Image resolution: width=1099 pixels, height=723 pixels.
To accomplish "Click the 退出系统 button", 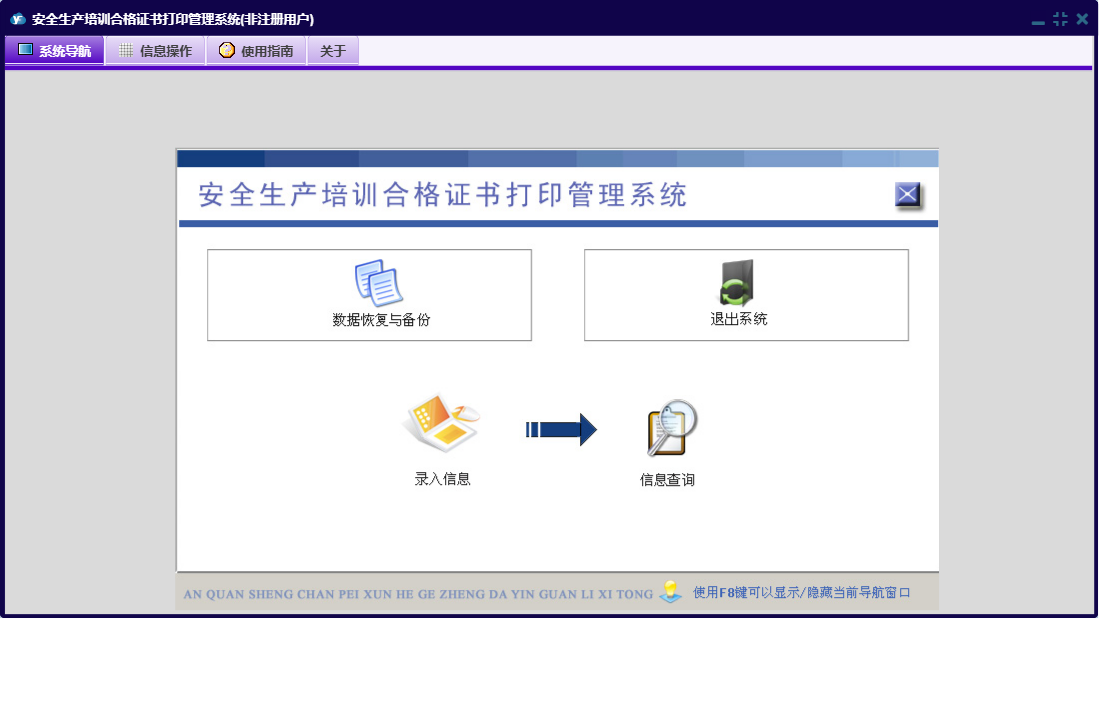I will pos(746,295).
